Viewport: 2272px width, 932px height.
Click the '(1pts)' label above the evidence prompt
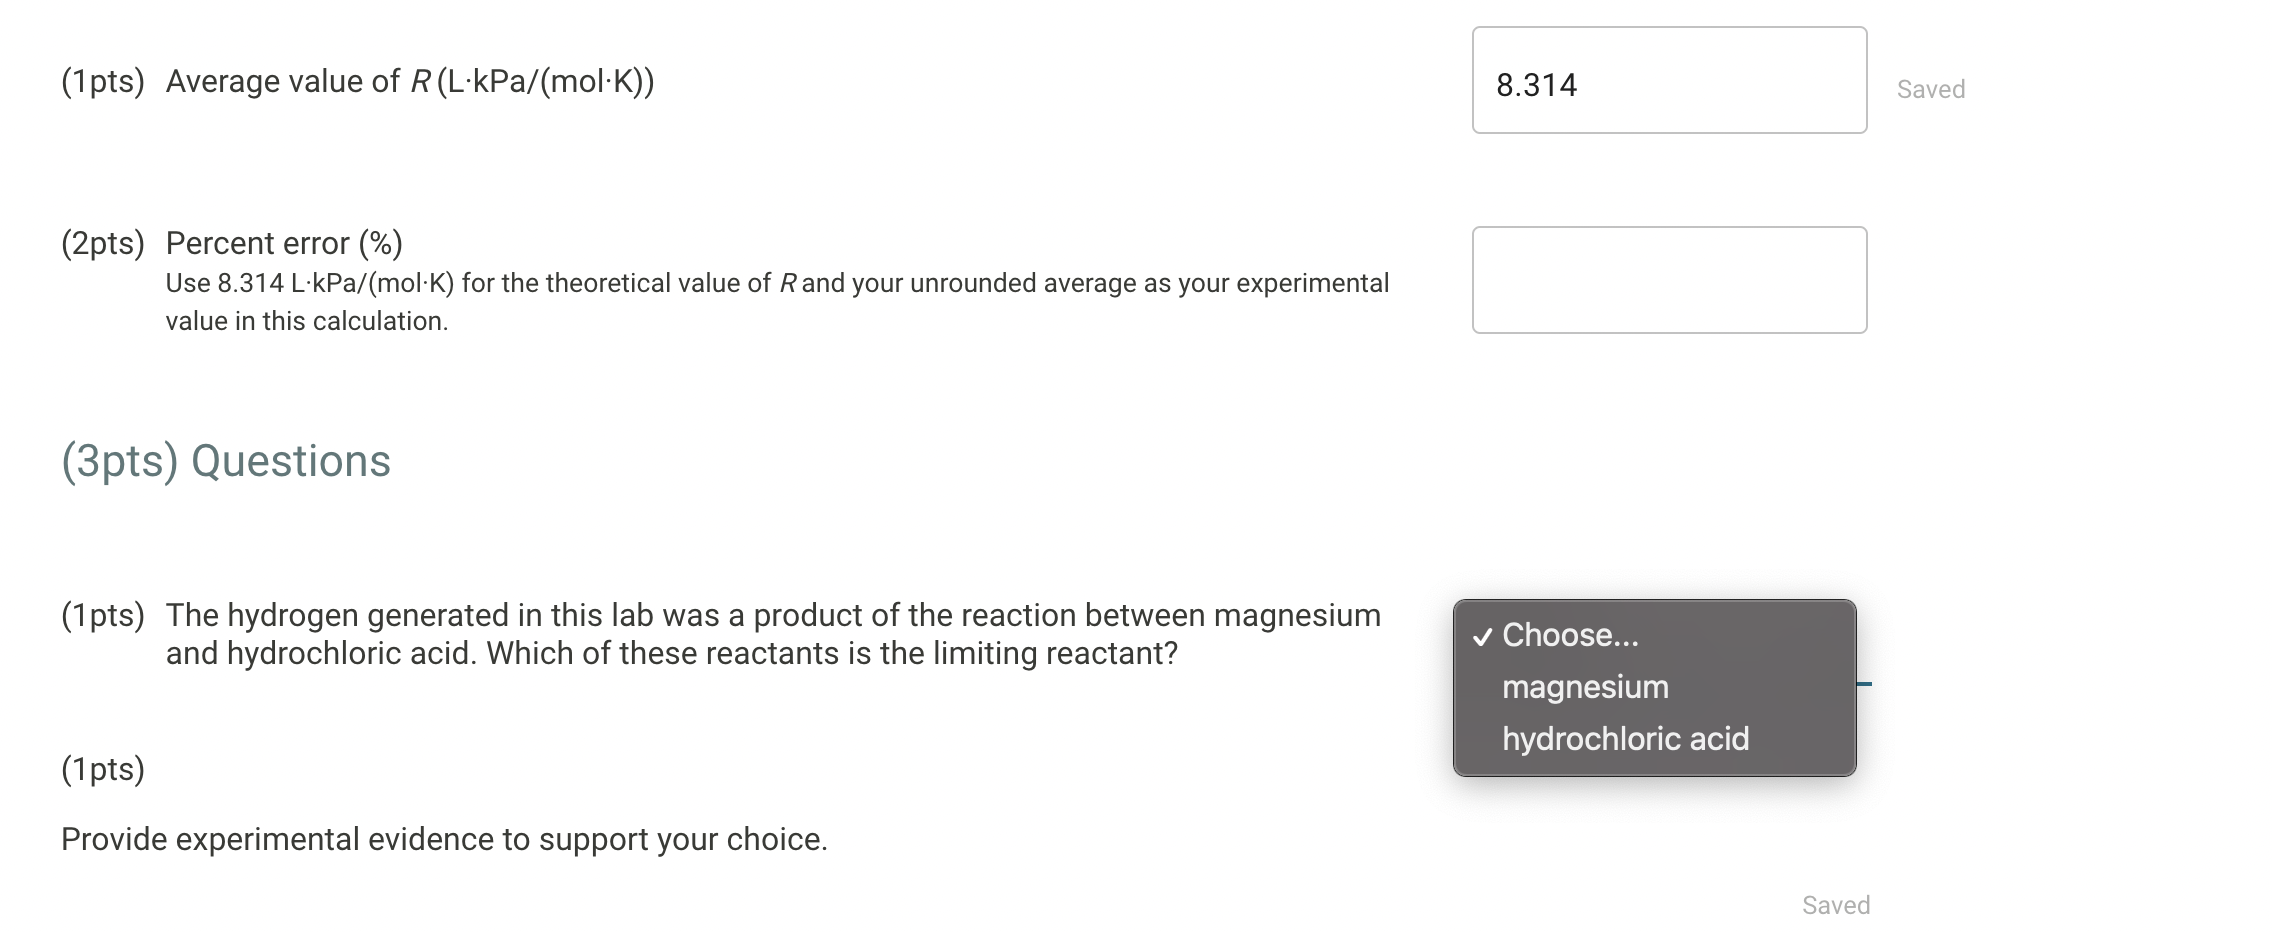[x=102, y=770]
